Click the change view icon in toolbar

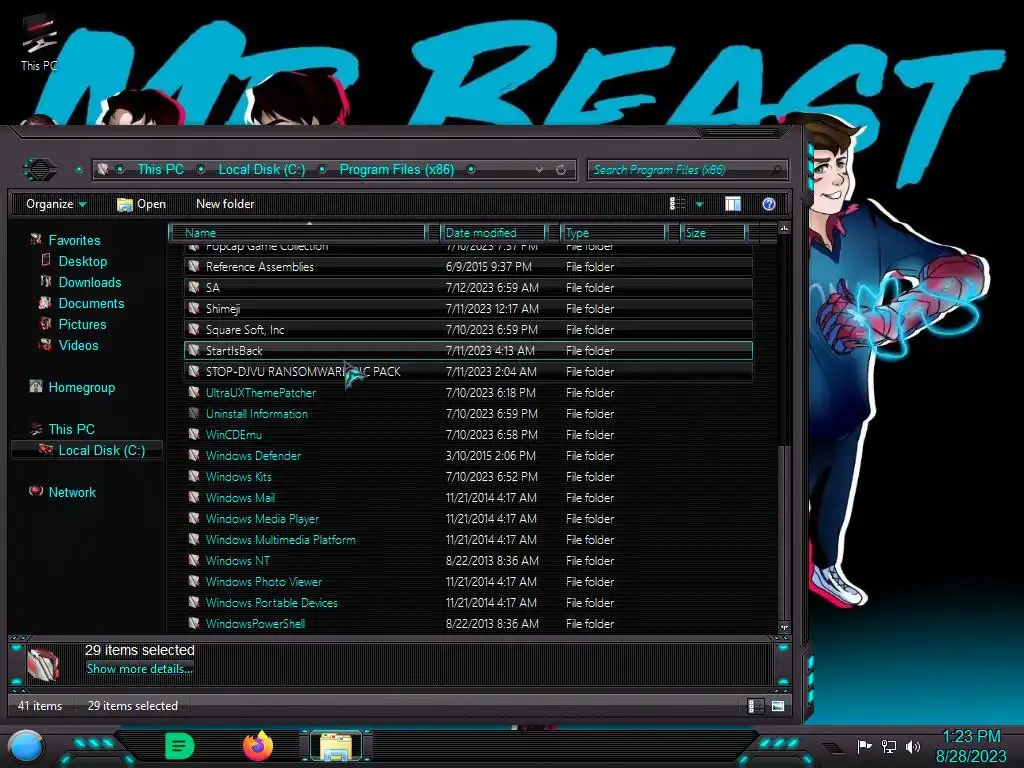(x=677, y=204)
